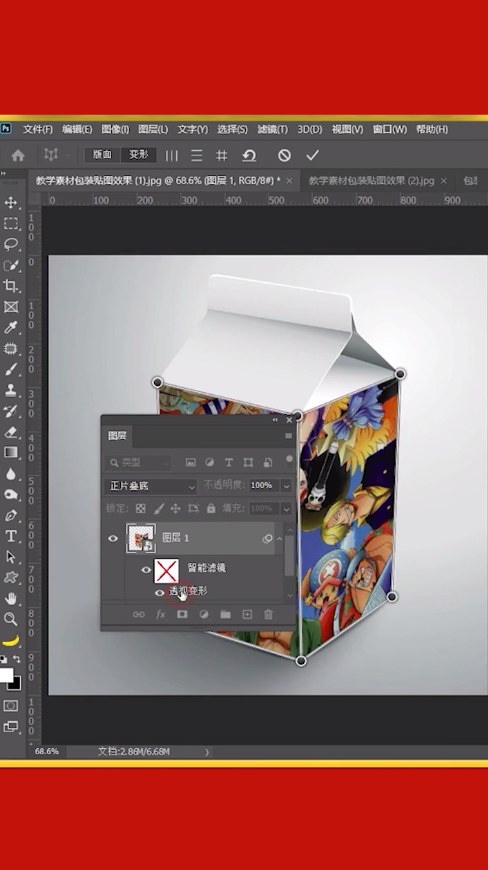Delete layer using the trash icon
This screenshot has height=870, width=488.
tap(268, 614)
